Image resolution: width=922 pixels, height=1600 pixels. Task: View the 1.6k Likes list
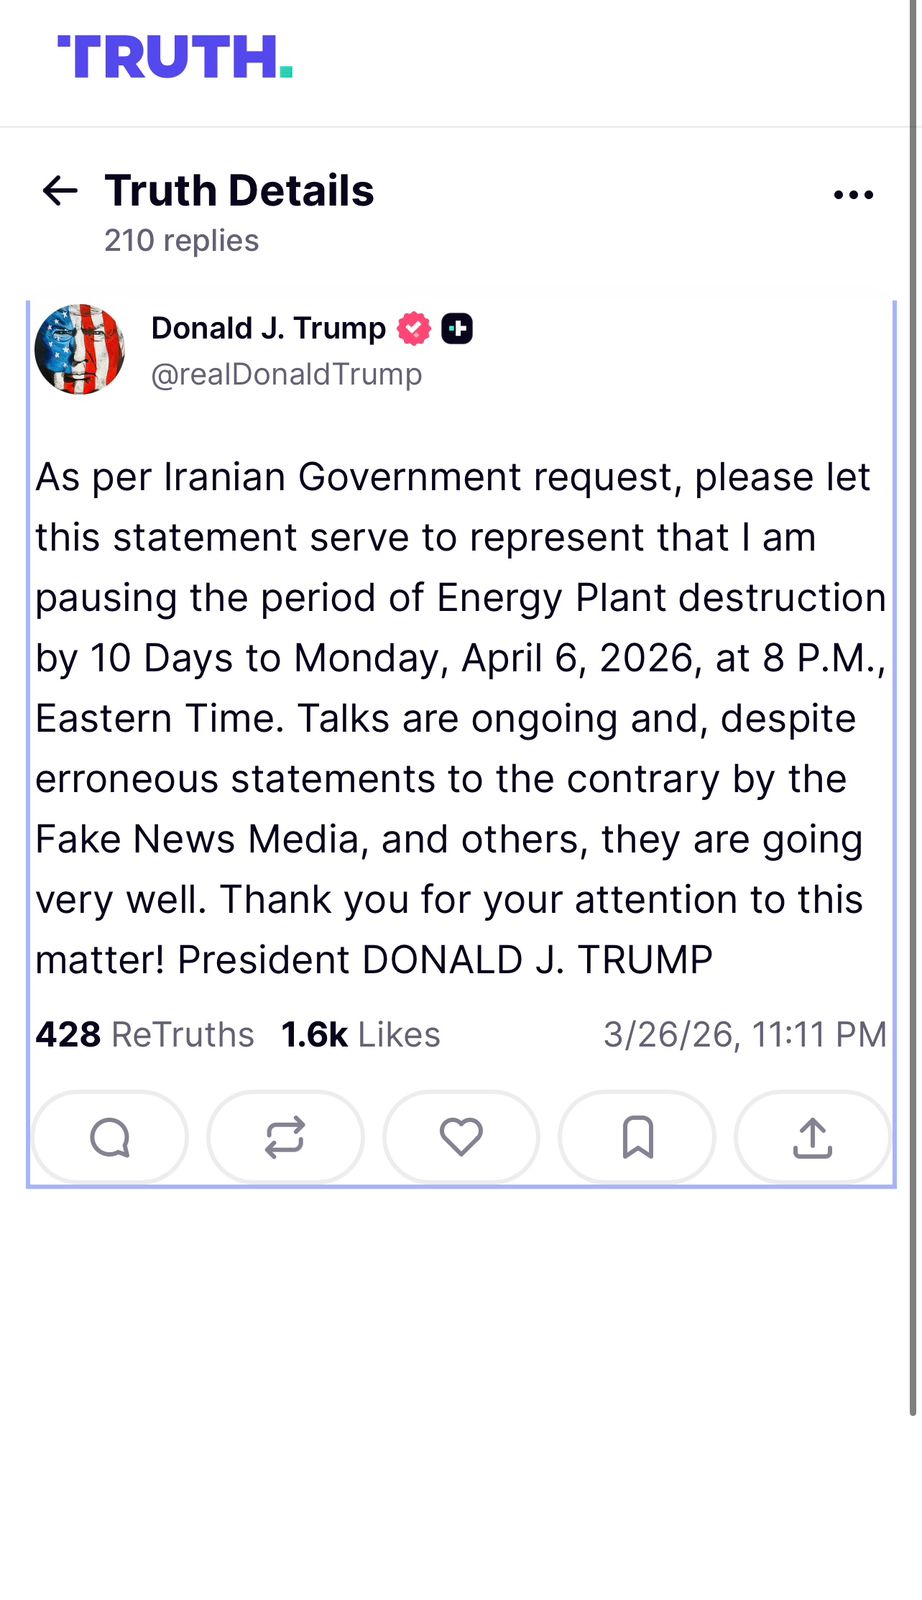coord(360,1034)
